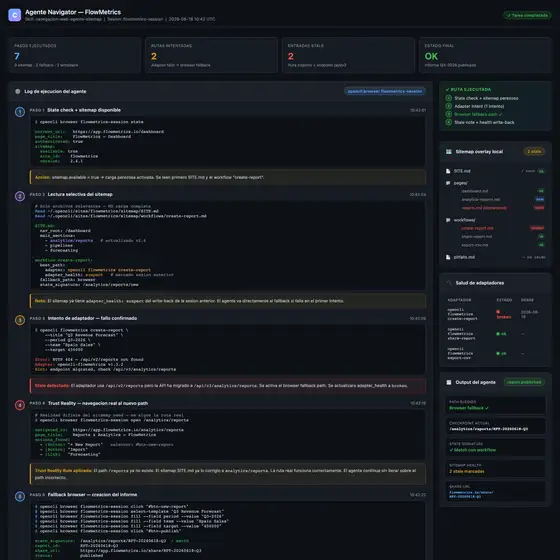This screenshot has width=560, height=560.
Task: Select step 5 circle marker
Action: point(20,496)
